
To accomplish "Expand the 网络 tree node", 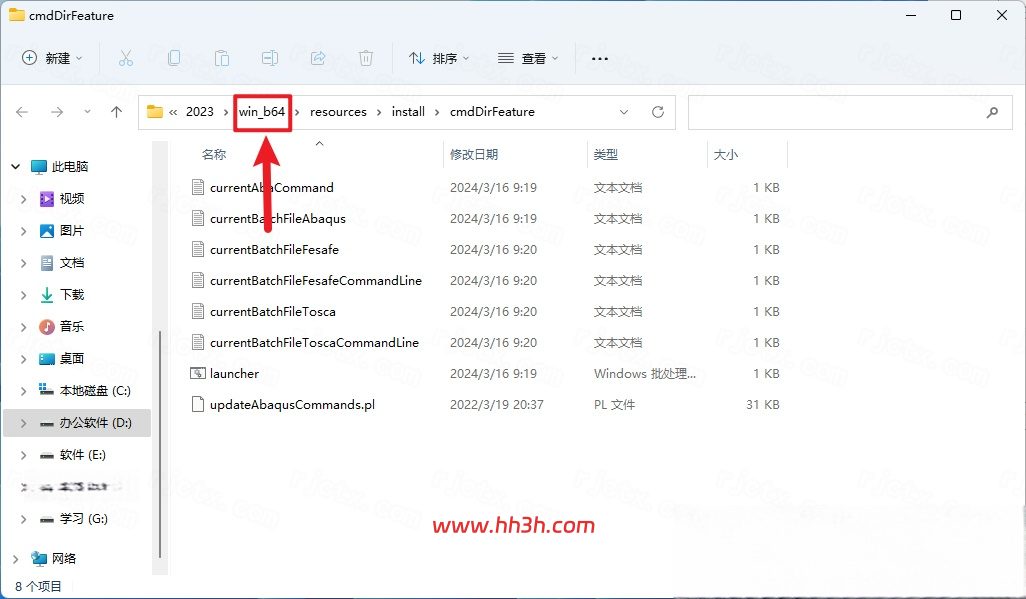I will pyautogui.click(x=16, y=558).
